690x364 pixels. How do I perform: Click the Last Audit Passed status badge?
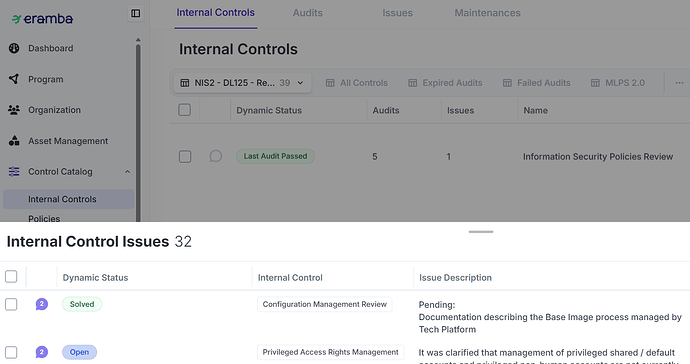click(x=275, y=156)
